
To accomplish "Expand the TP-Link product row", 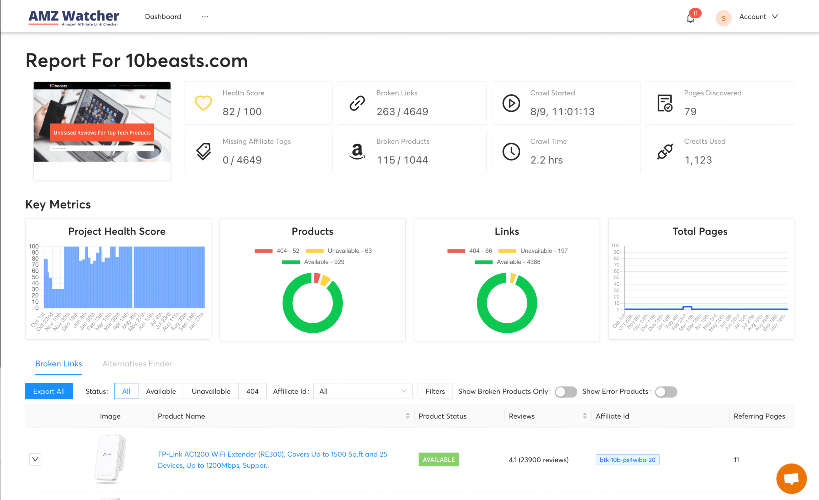I will coord(35,459).
